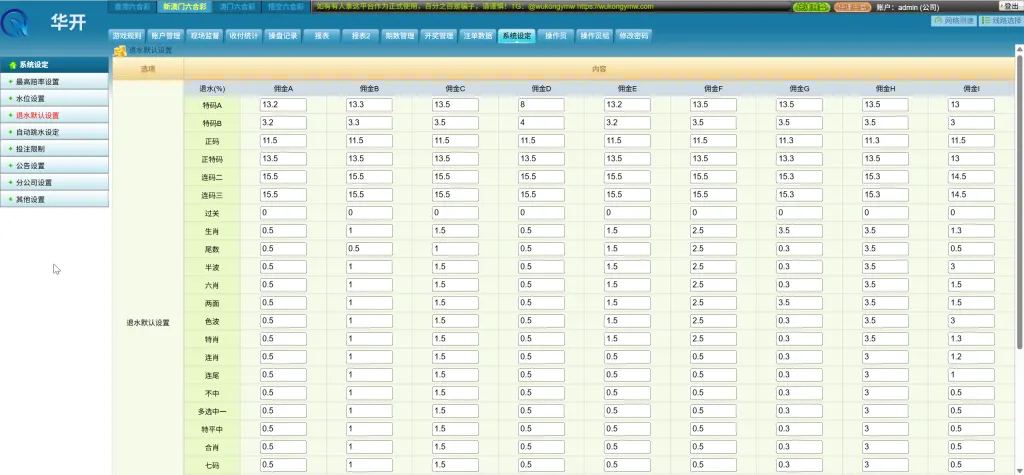
Task: Click the 连肖 field under 佣金I
Action: pyautogui.click(x=971, y=357)
